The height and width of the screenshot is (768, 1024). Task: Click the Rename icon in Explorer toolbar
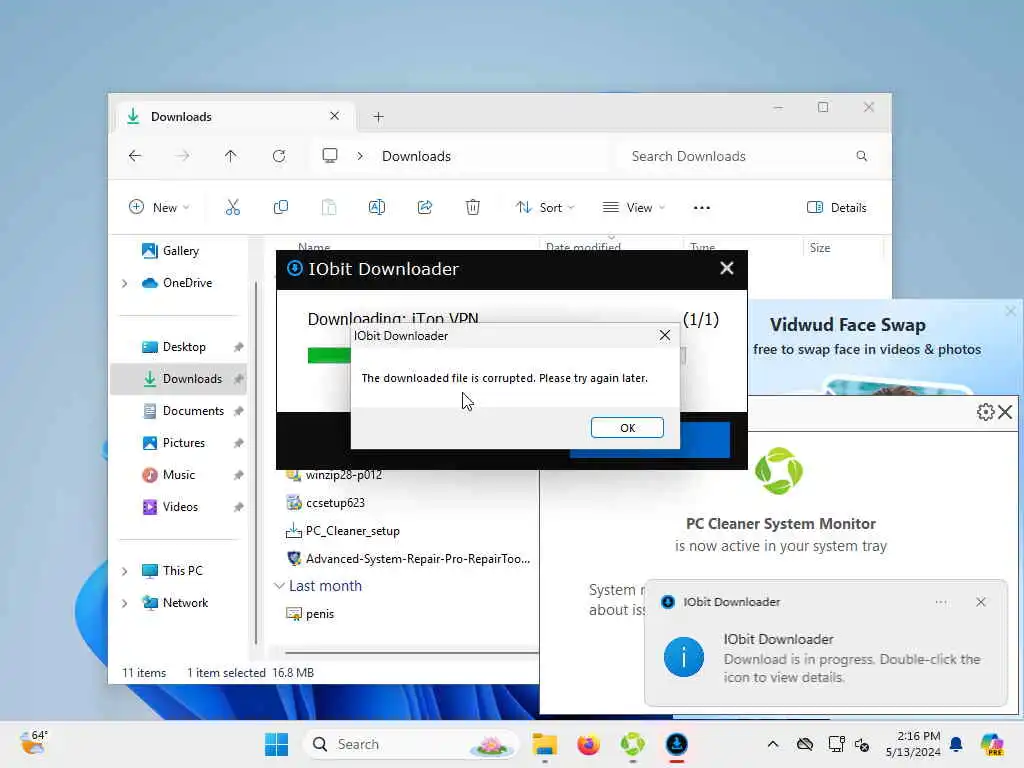[377, 208]
